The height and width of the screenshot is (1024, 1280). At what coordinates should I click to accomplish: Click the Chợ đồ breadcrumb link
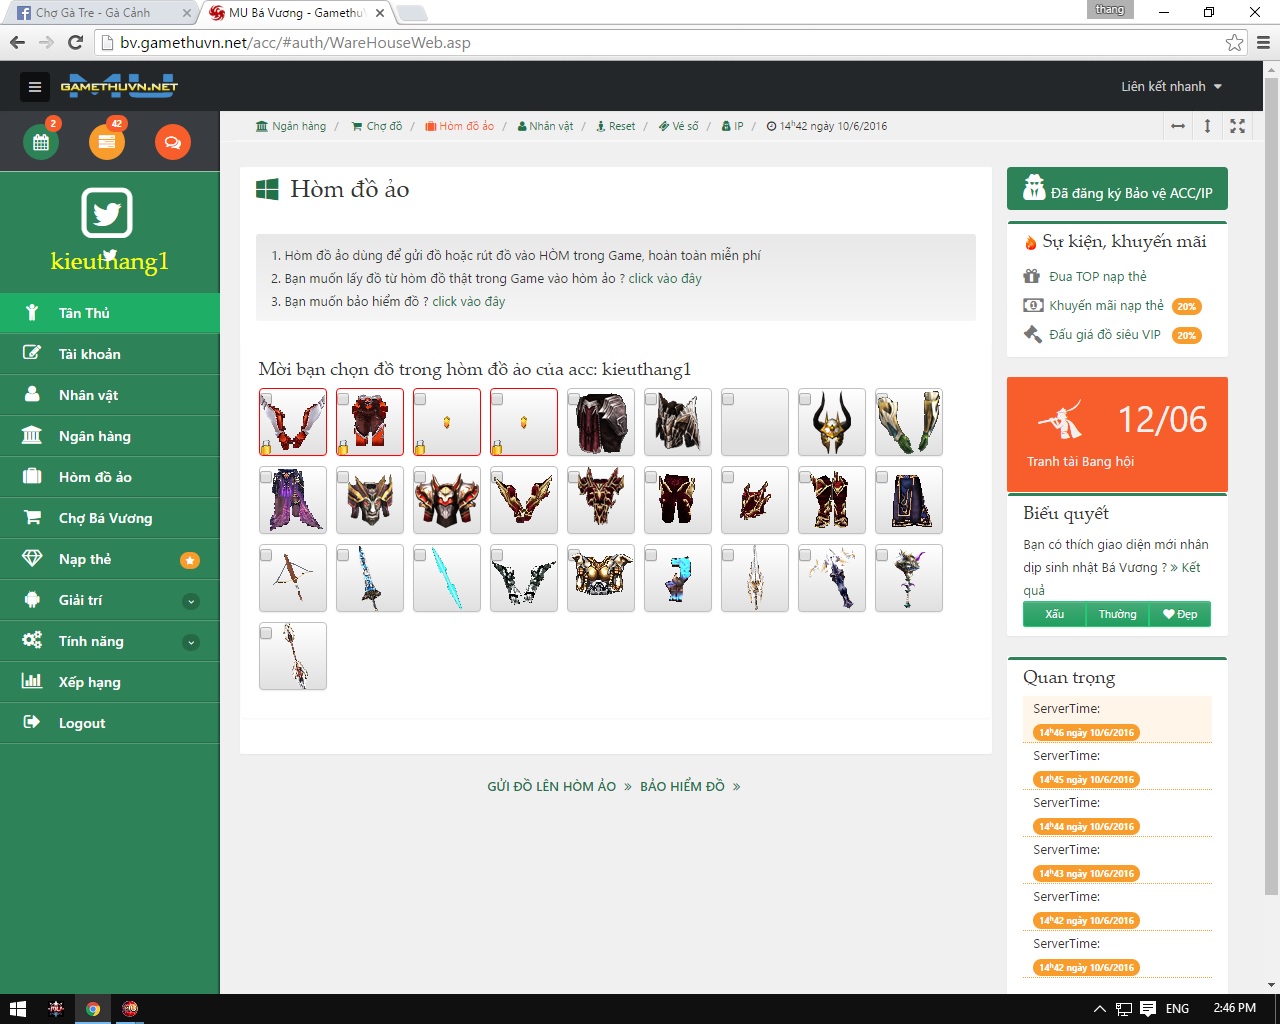tap(377, 126)
